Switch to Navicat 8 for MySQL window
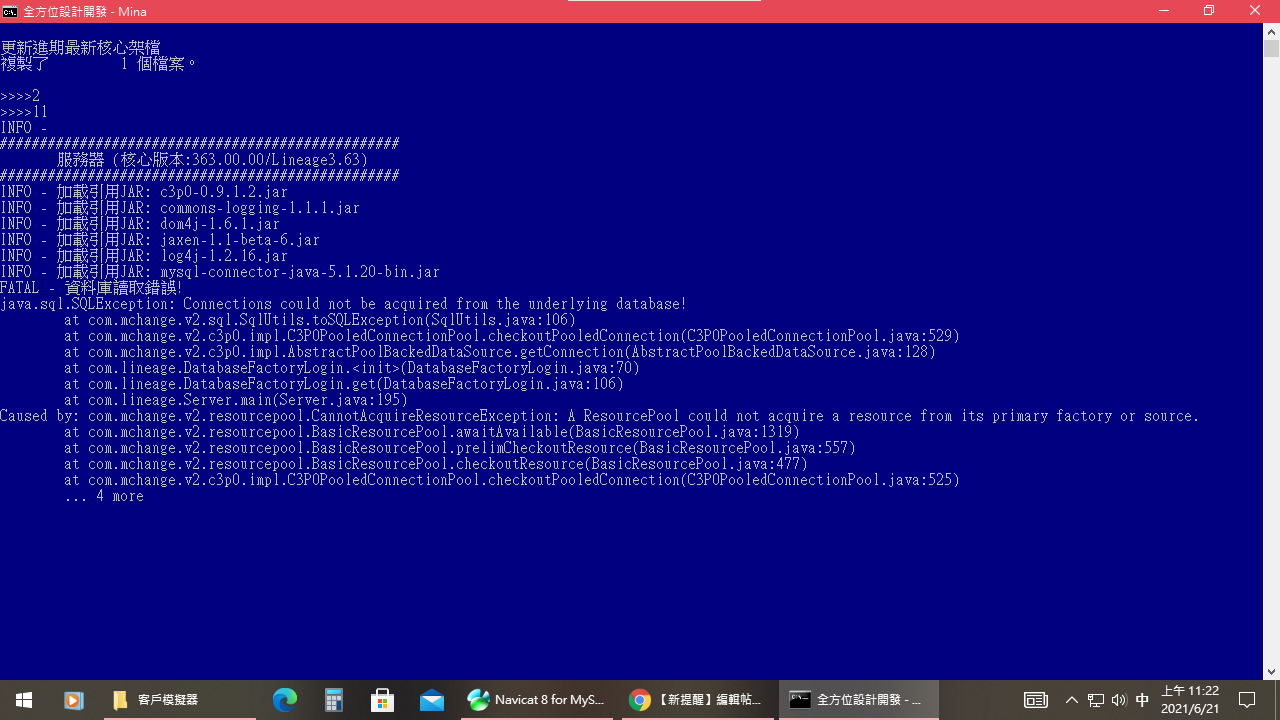The image size is (1280, 720). (x=537, y=700)
